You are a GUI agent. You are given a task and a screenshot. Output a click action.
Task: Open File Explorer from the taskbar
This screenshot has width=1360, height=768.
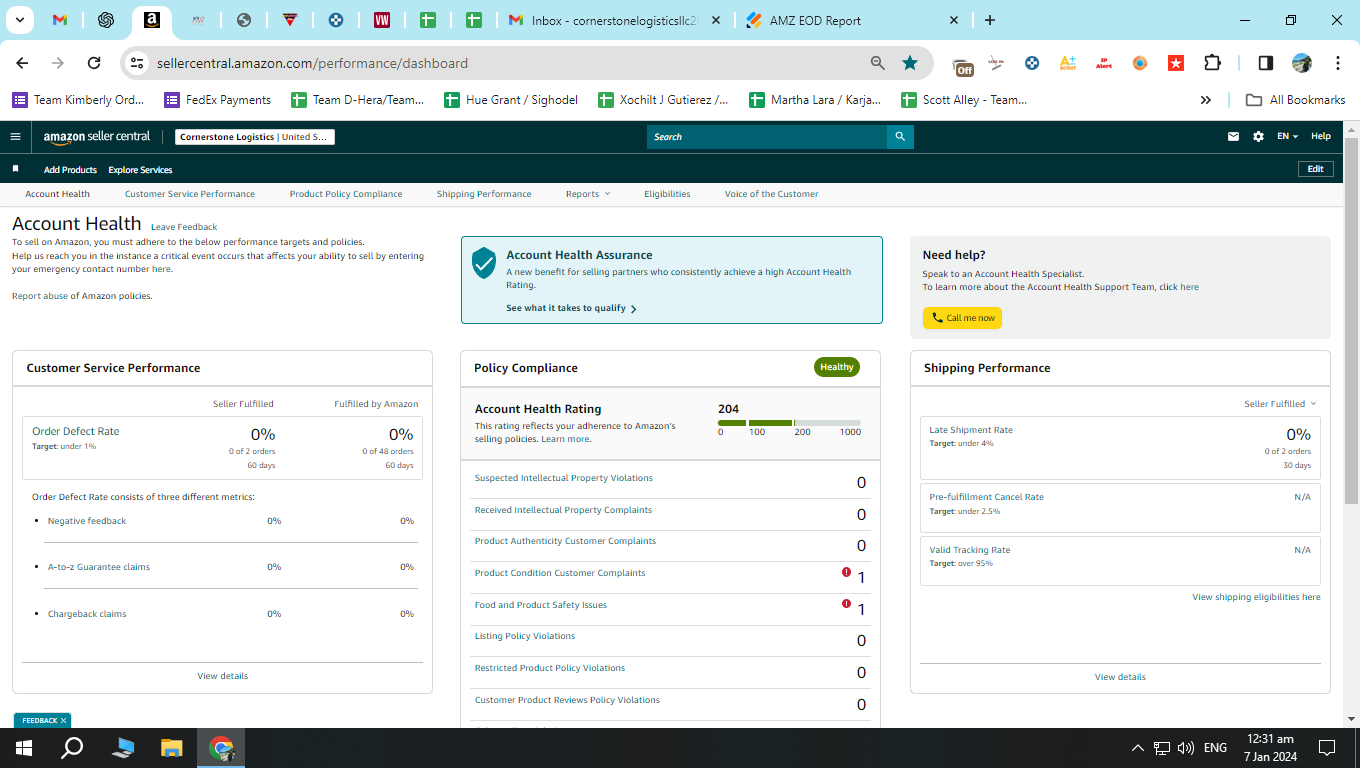tap(172, 748)
